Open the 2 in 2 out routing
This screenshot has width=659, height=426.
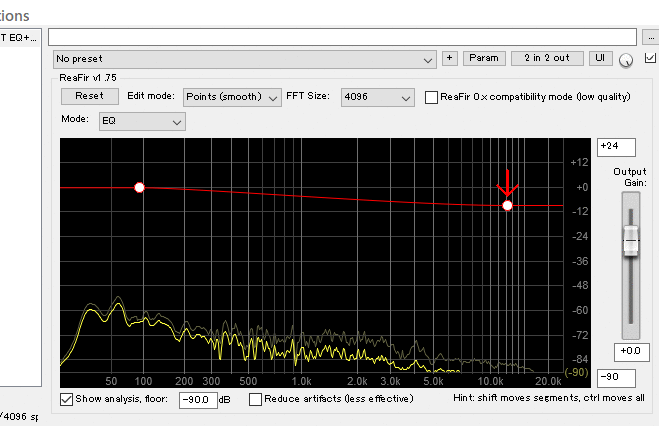pos(547,59)
